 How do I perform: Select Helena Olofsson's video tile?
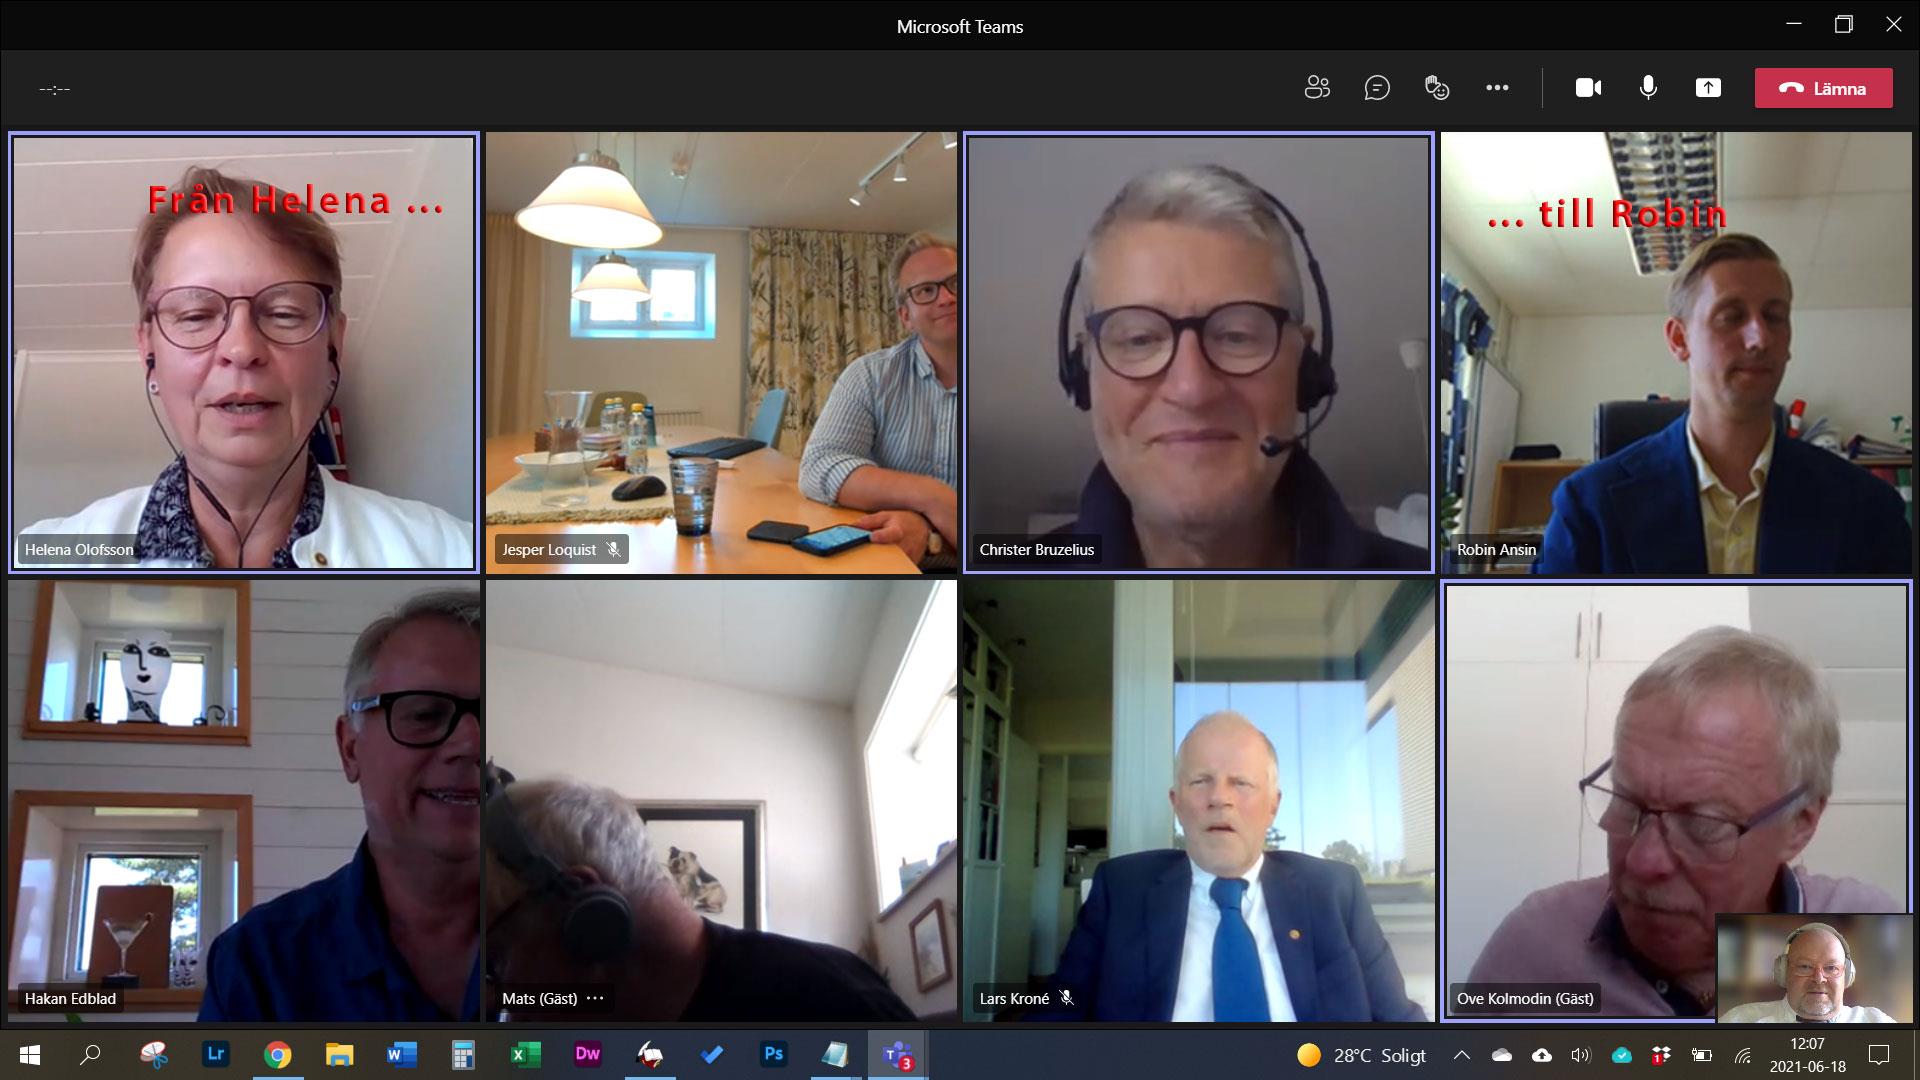click(243, 353)
